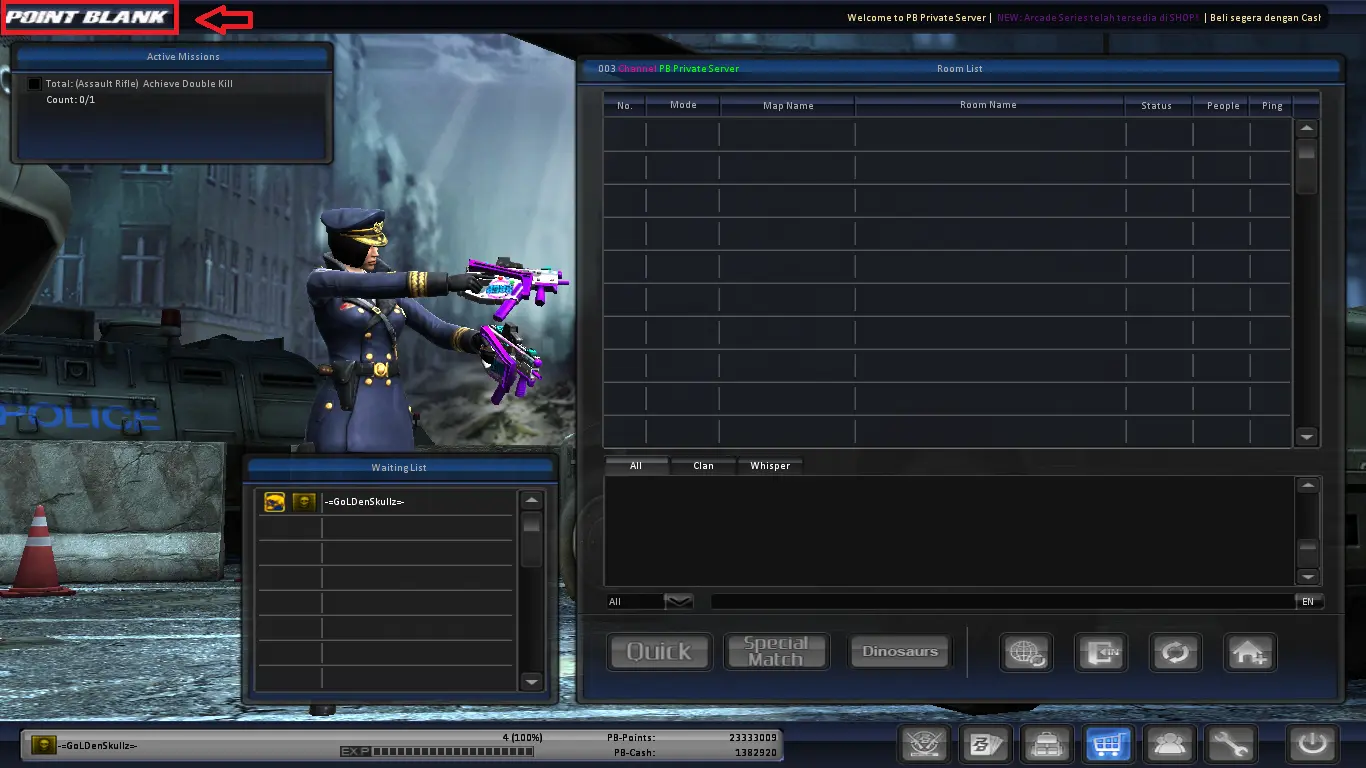
Task: Toggle the EN chat language button
Action: (x=1309, y=601)
